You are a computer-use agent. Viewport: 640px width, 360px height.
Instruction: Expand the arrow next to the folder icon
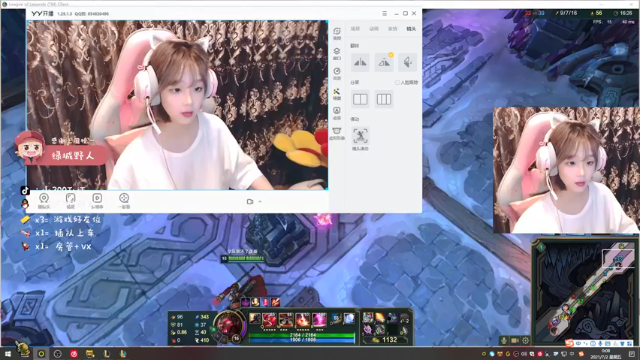[260, 201]
